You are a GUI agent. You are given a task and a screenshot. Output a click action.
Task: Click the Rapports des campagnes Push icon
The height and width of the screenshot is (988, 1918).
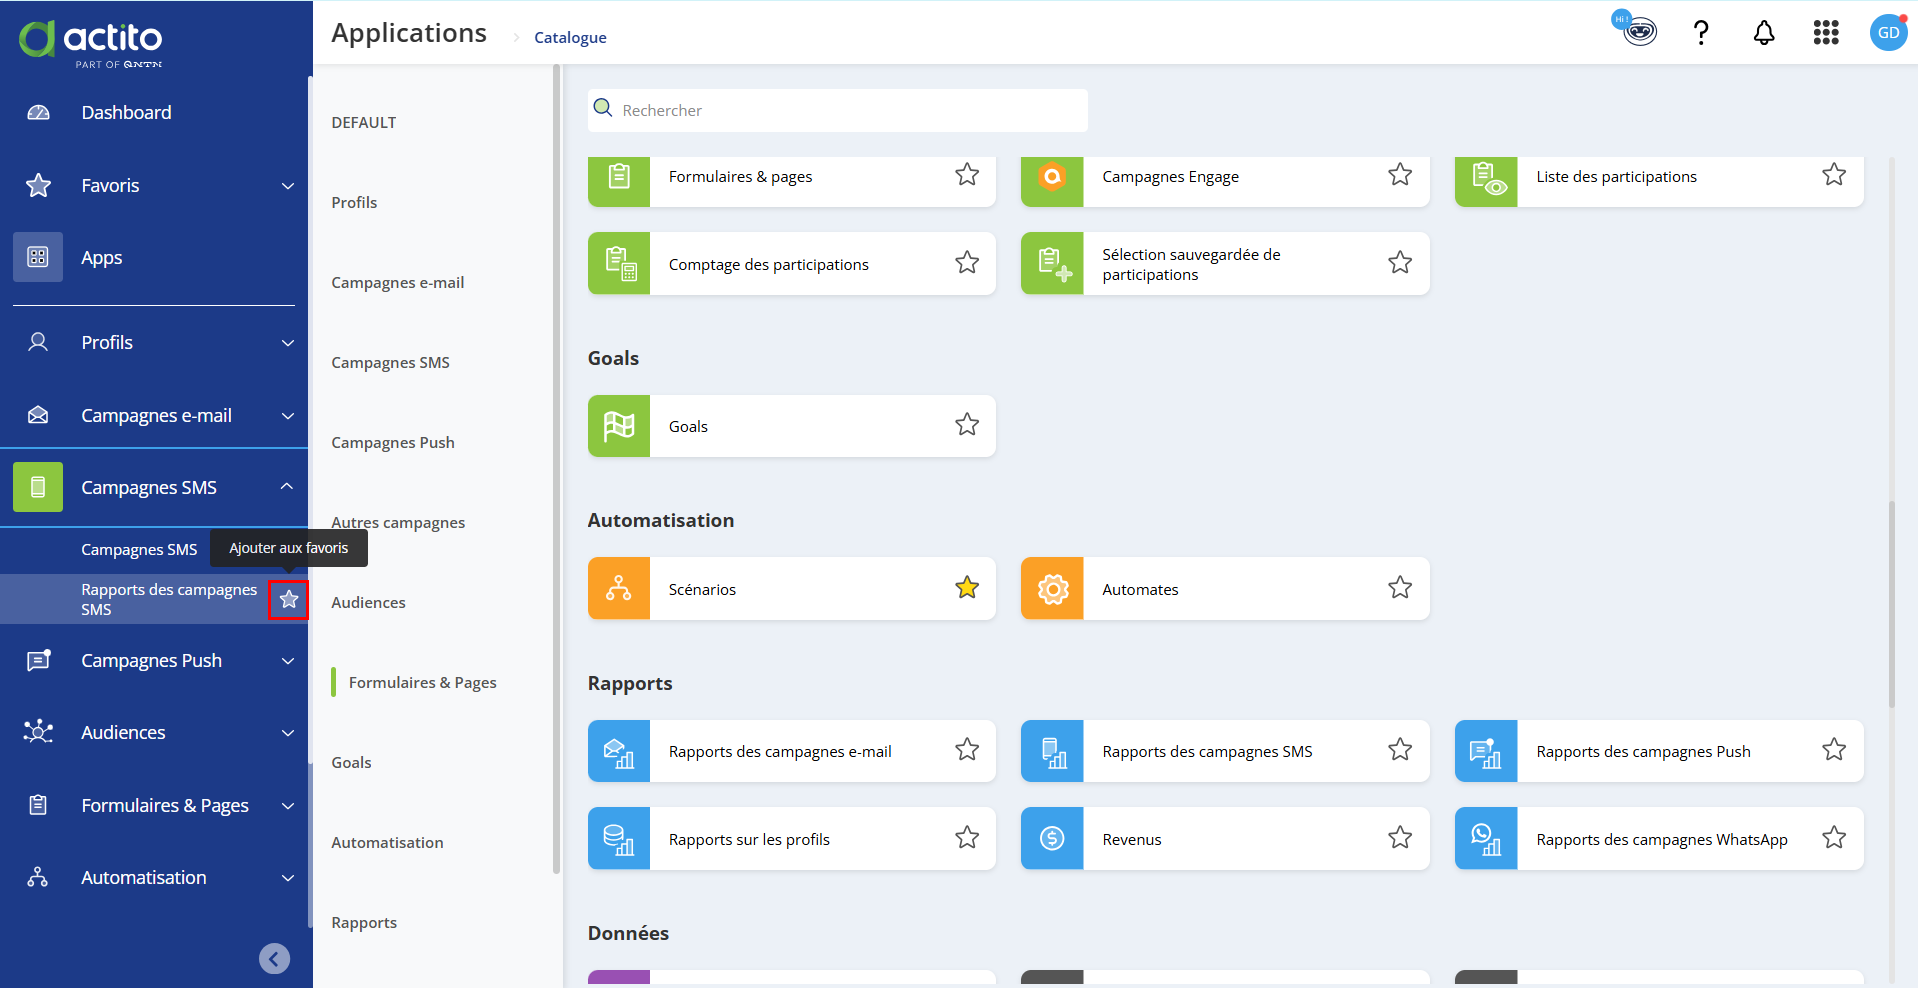(x=1486, y=751)
